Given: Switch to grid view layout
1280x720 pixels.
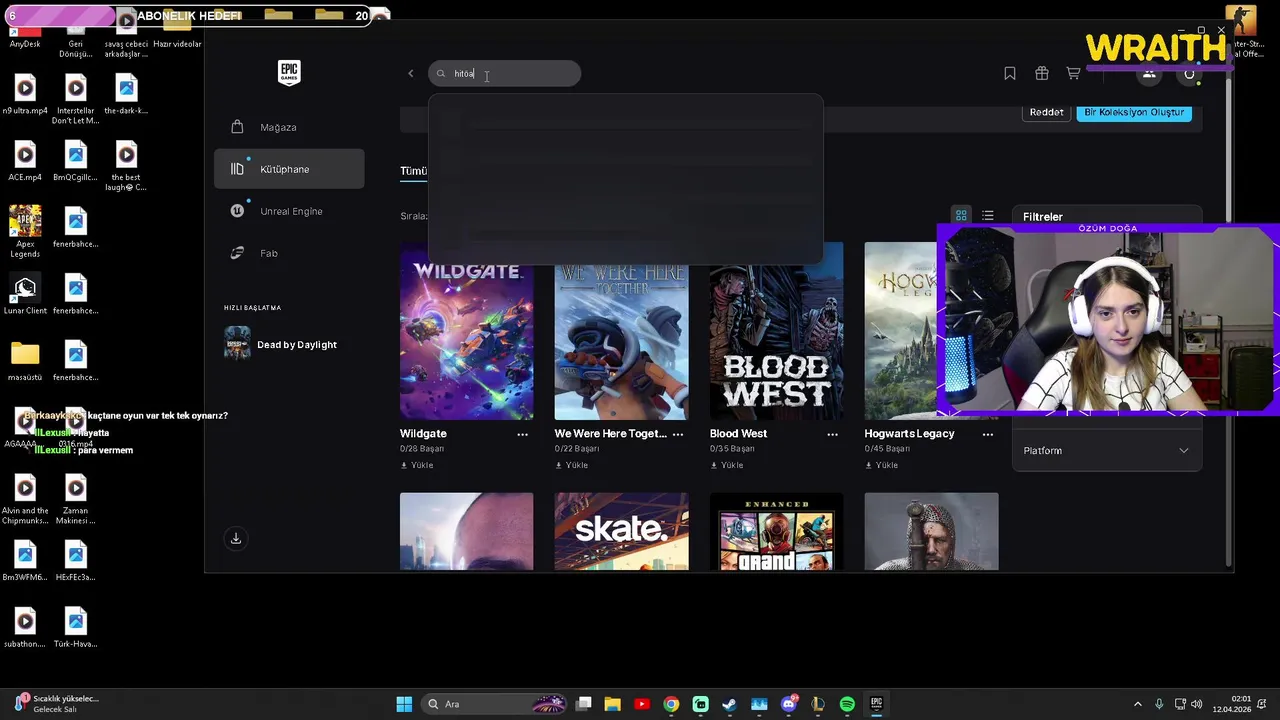Looking at the screenshot, I should click(961, 216).
